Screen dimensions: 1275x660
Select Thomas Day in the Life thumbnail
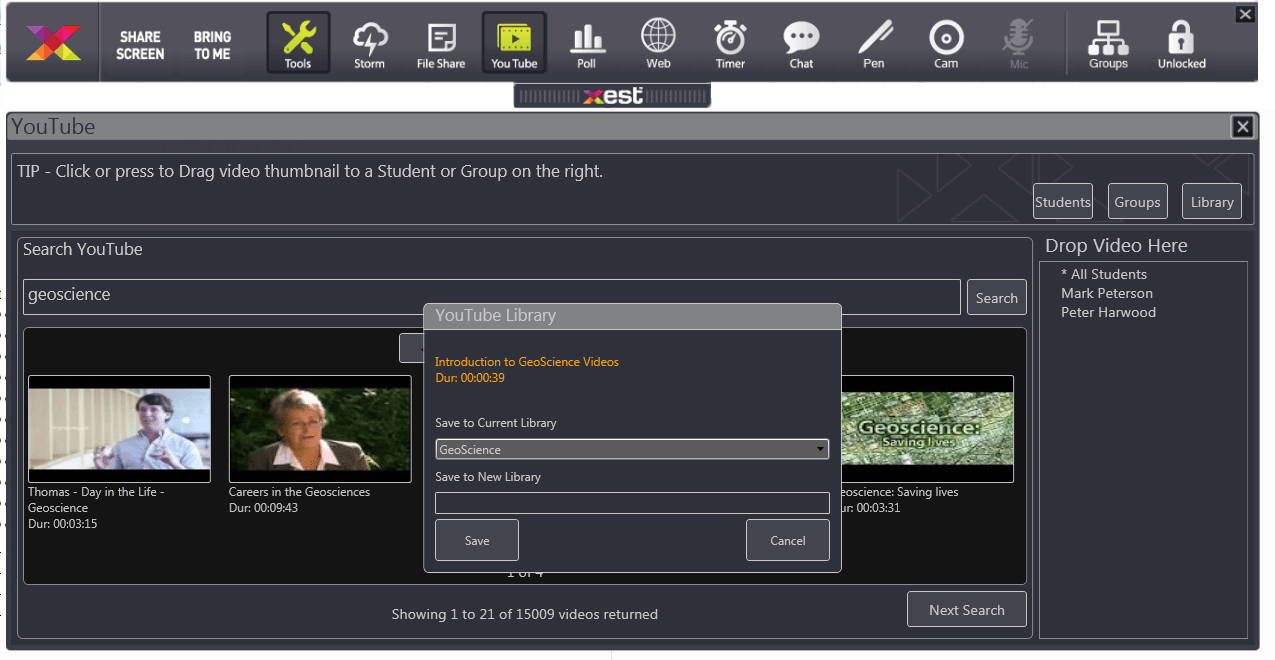coord(120,429)
